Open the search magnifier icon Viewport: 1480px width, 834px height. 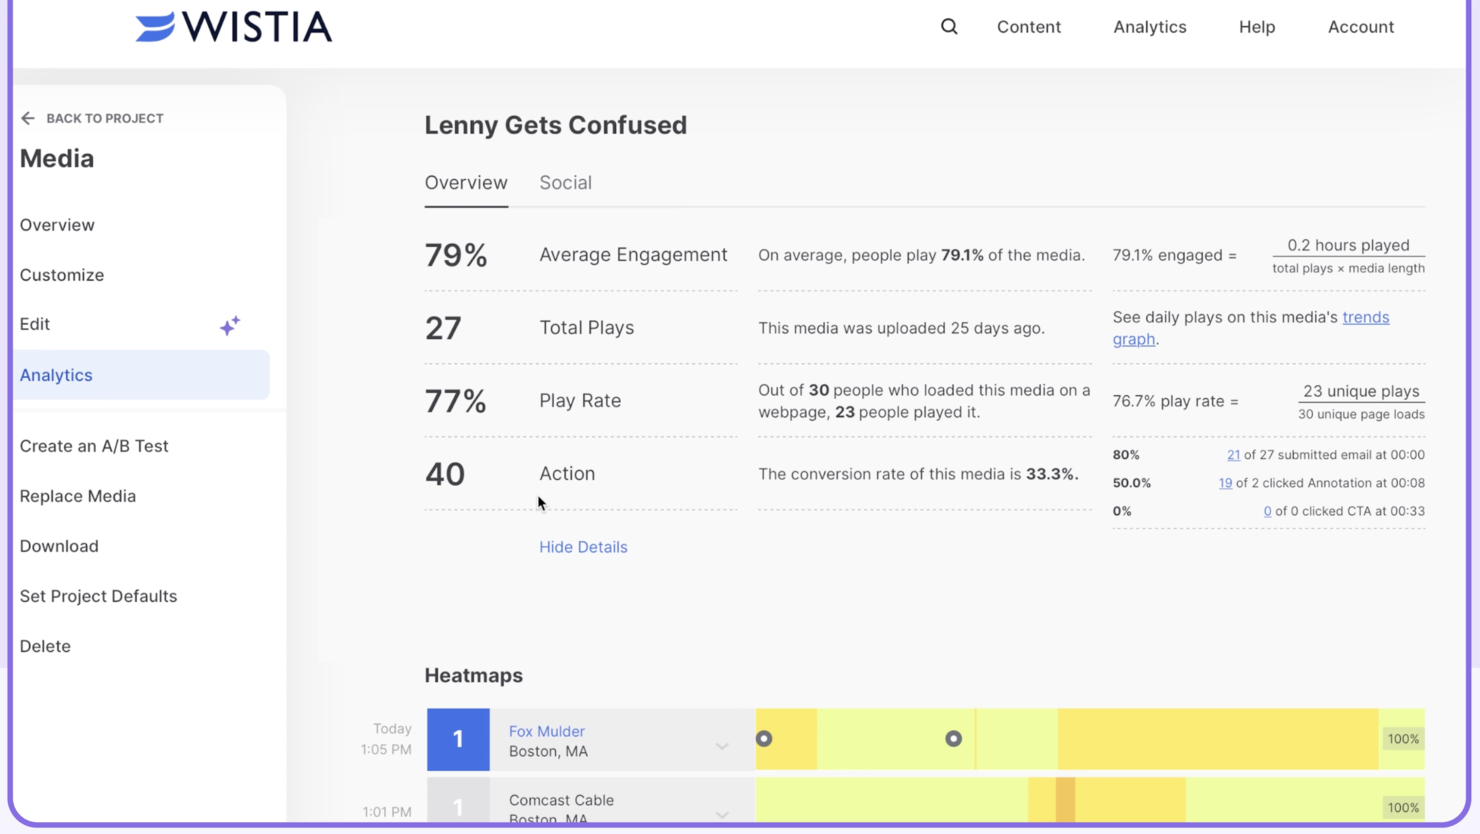coord(949,27)
